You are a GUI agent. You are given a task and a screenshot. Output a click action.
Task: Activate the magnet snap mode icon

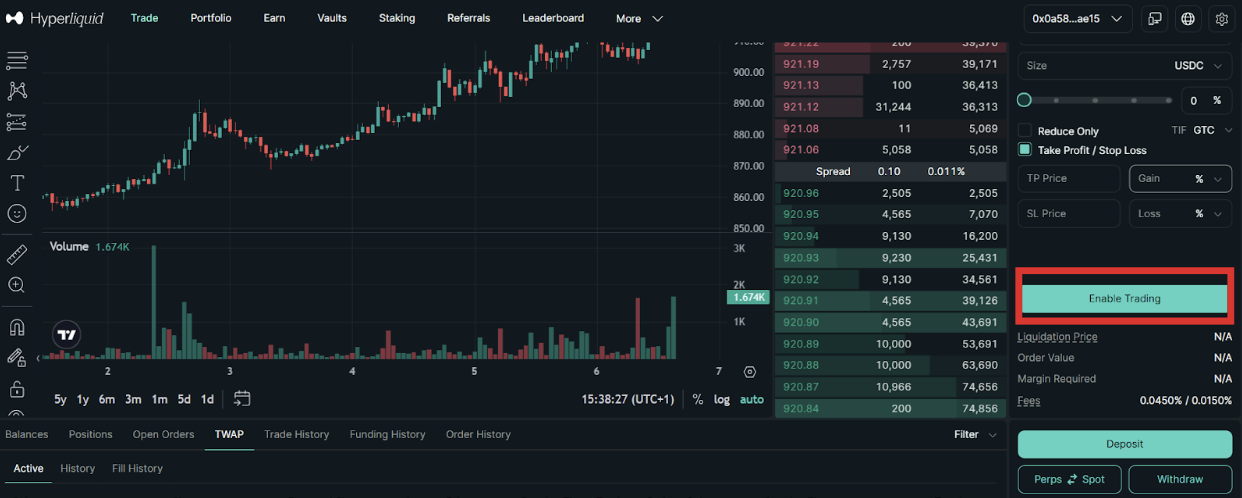click(x=17, y=328)
